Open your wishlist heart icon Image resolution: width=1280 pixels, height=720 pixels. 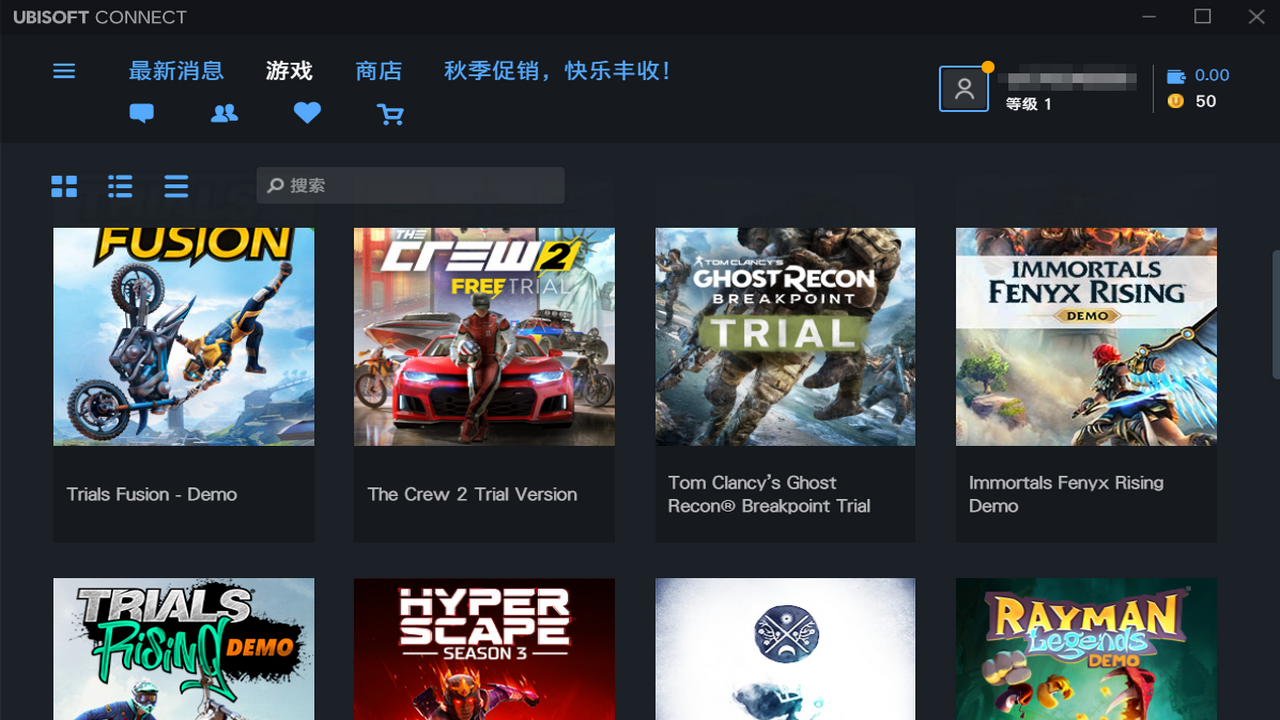(x=307, y=113)
